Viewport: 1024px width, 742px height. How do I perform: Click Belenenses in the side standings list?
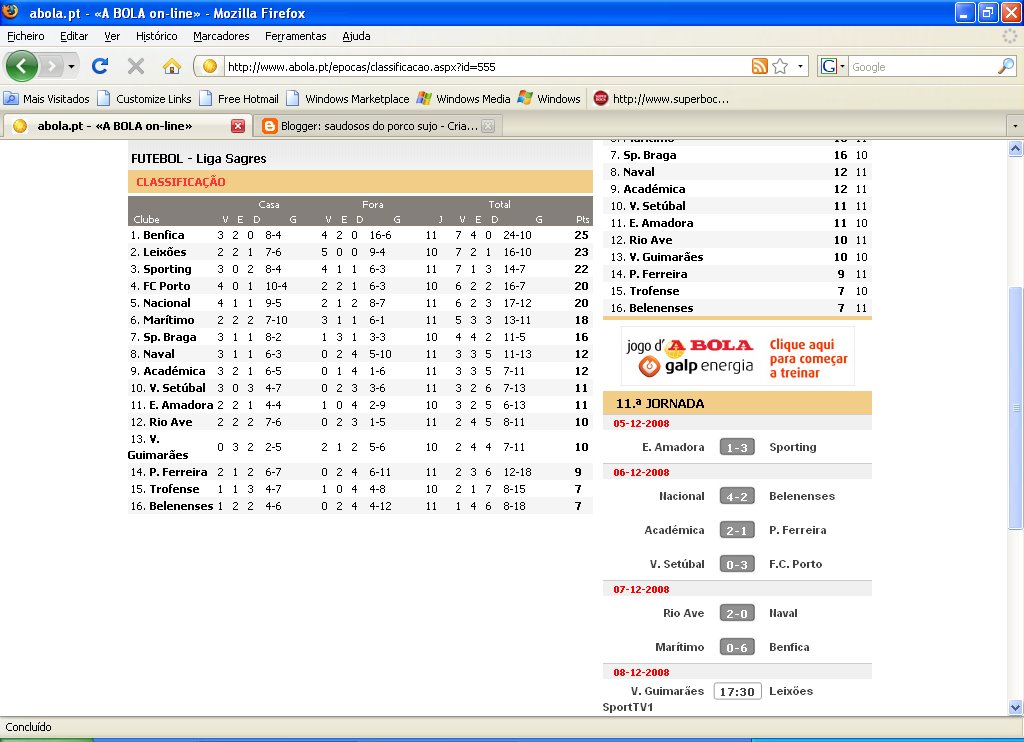(x=661, y=308)
